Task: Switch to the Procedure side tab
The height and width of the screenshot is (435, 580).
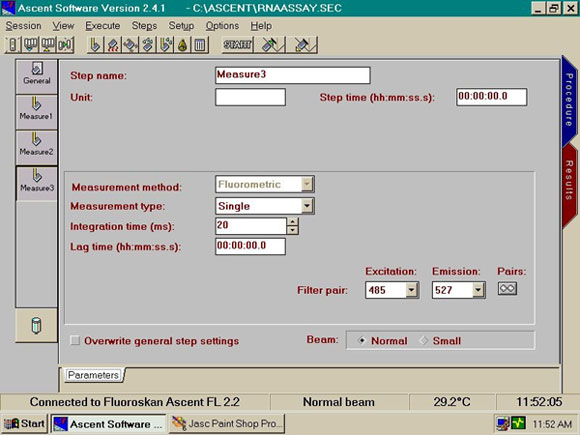Action: 569,100
